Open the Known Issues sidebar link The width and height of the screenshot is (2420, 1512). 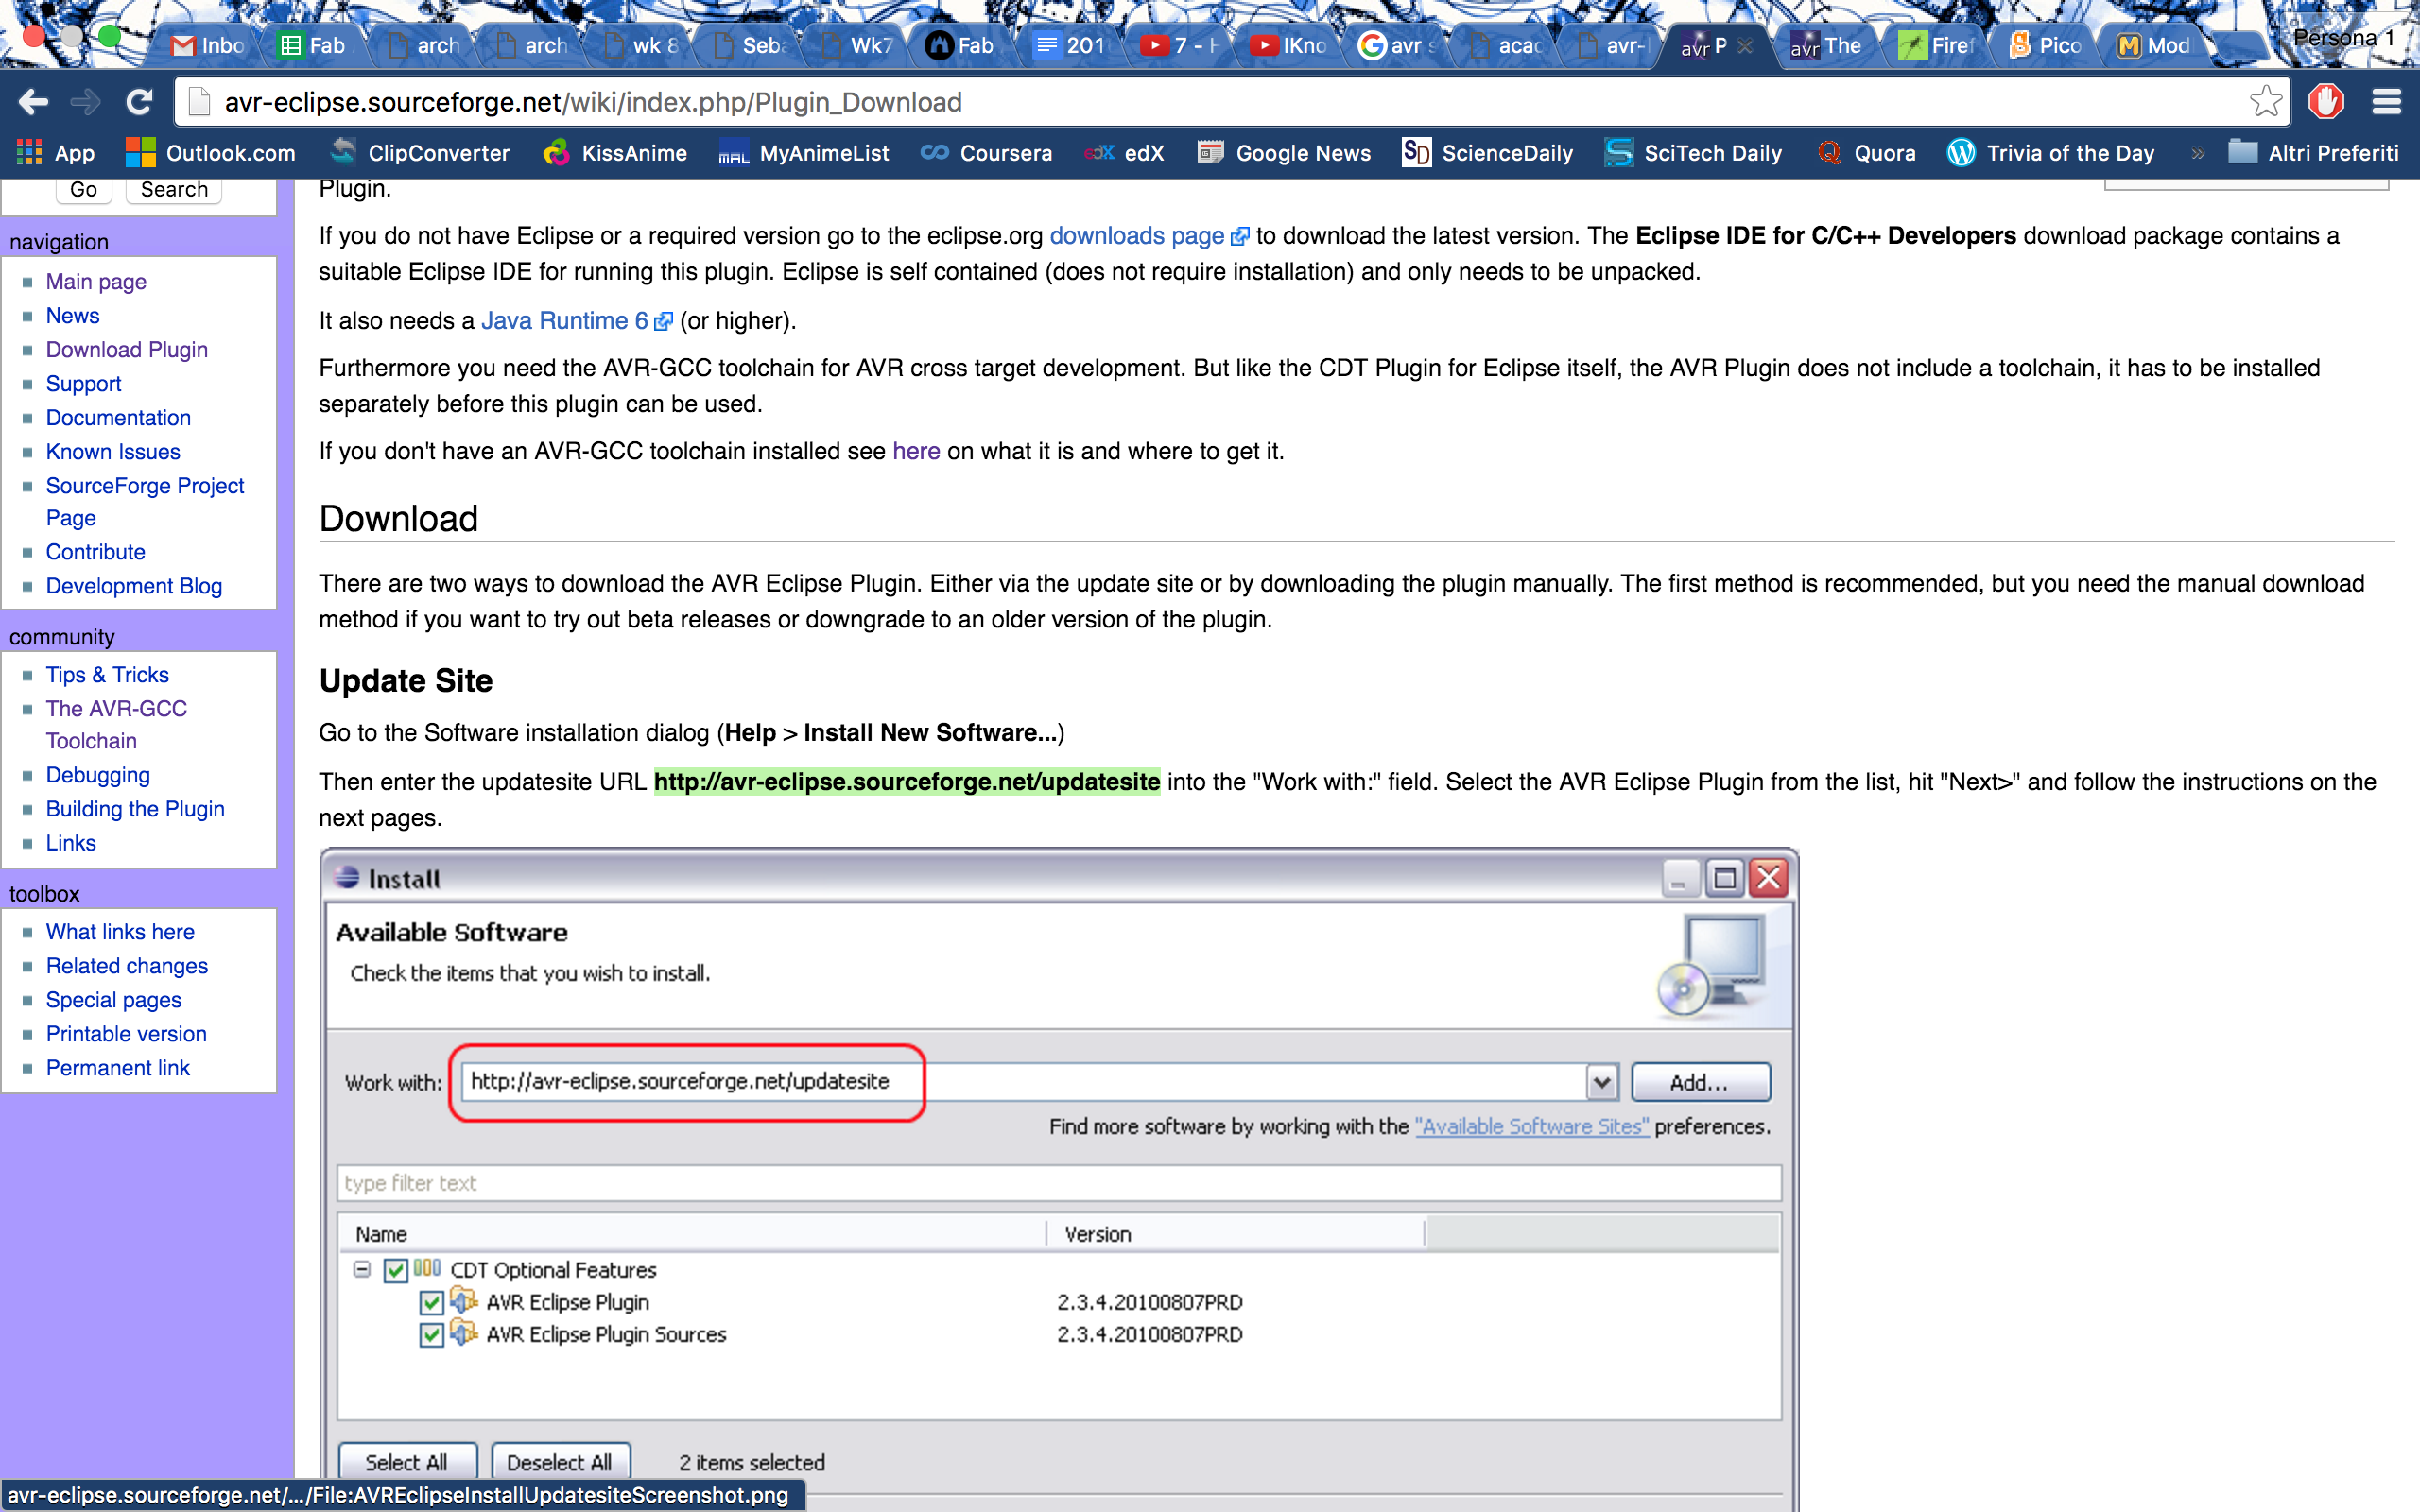[x=113, y=452]
